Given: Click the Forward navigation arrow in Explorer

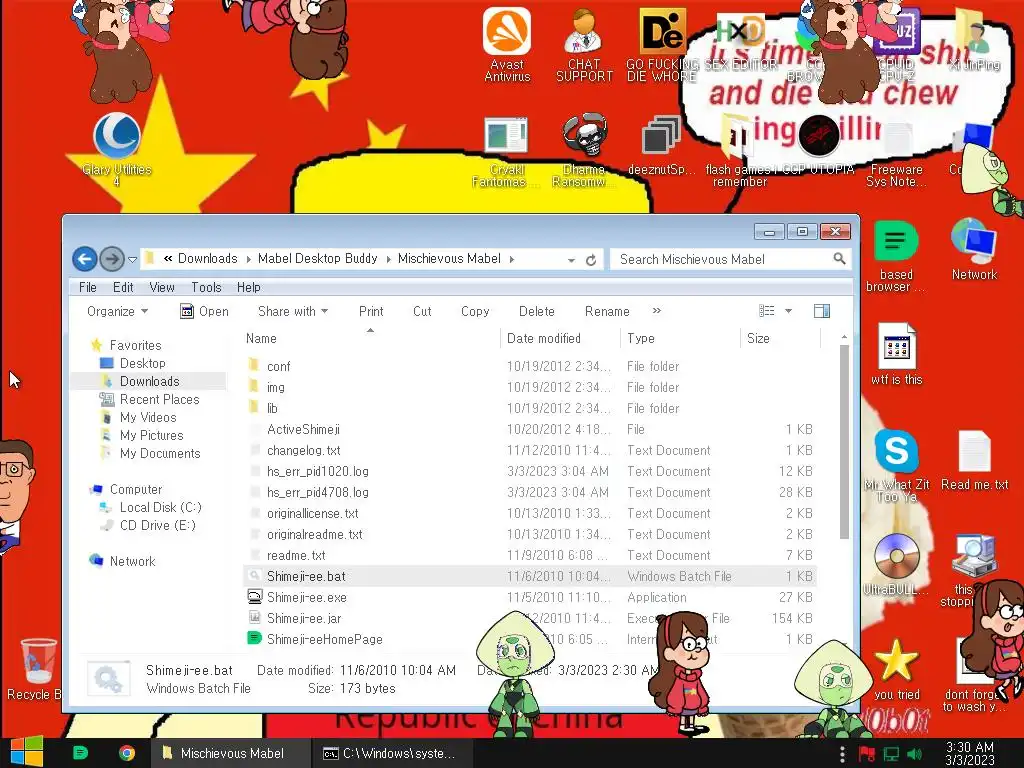Looking at the screenshot, I should pos(112,259).
